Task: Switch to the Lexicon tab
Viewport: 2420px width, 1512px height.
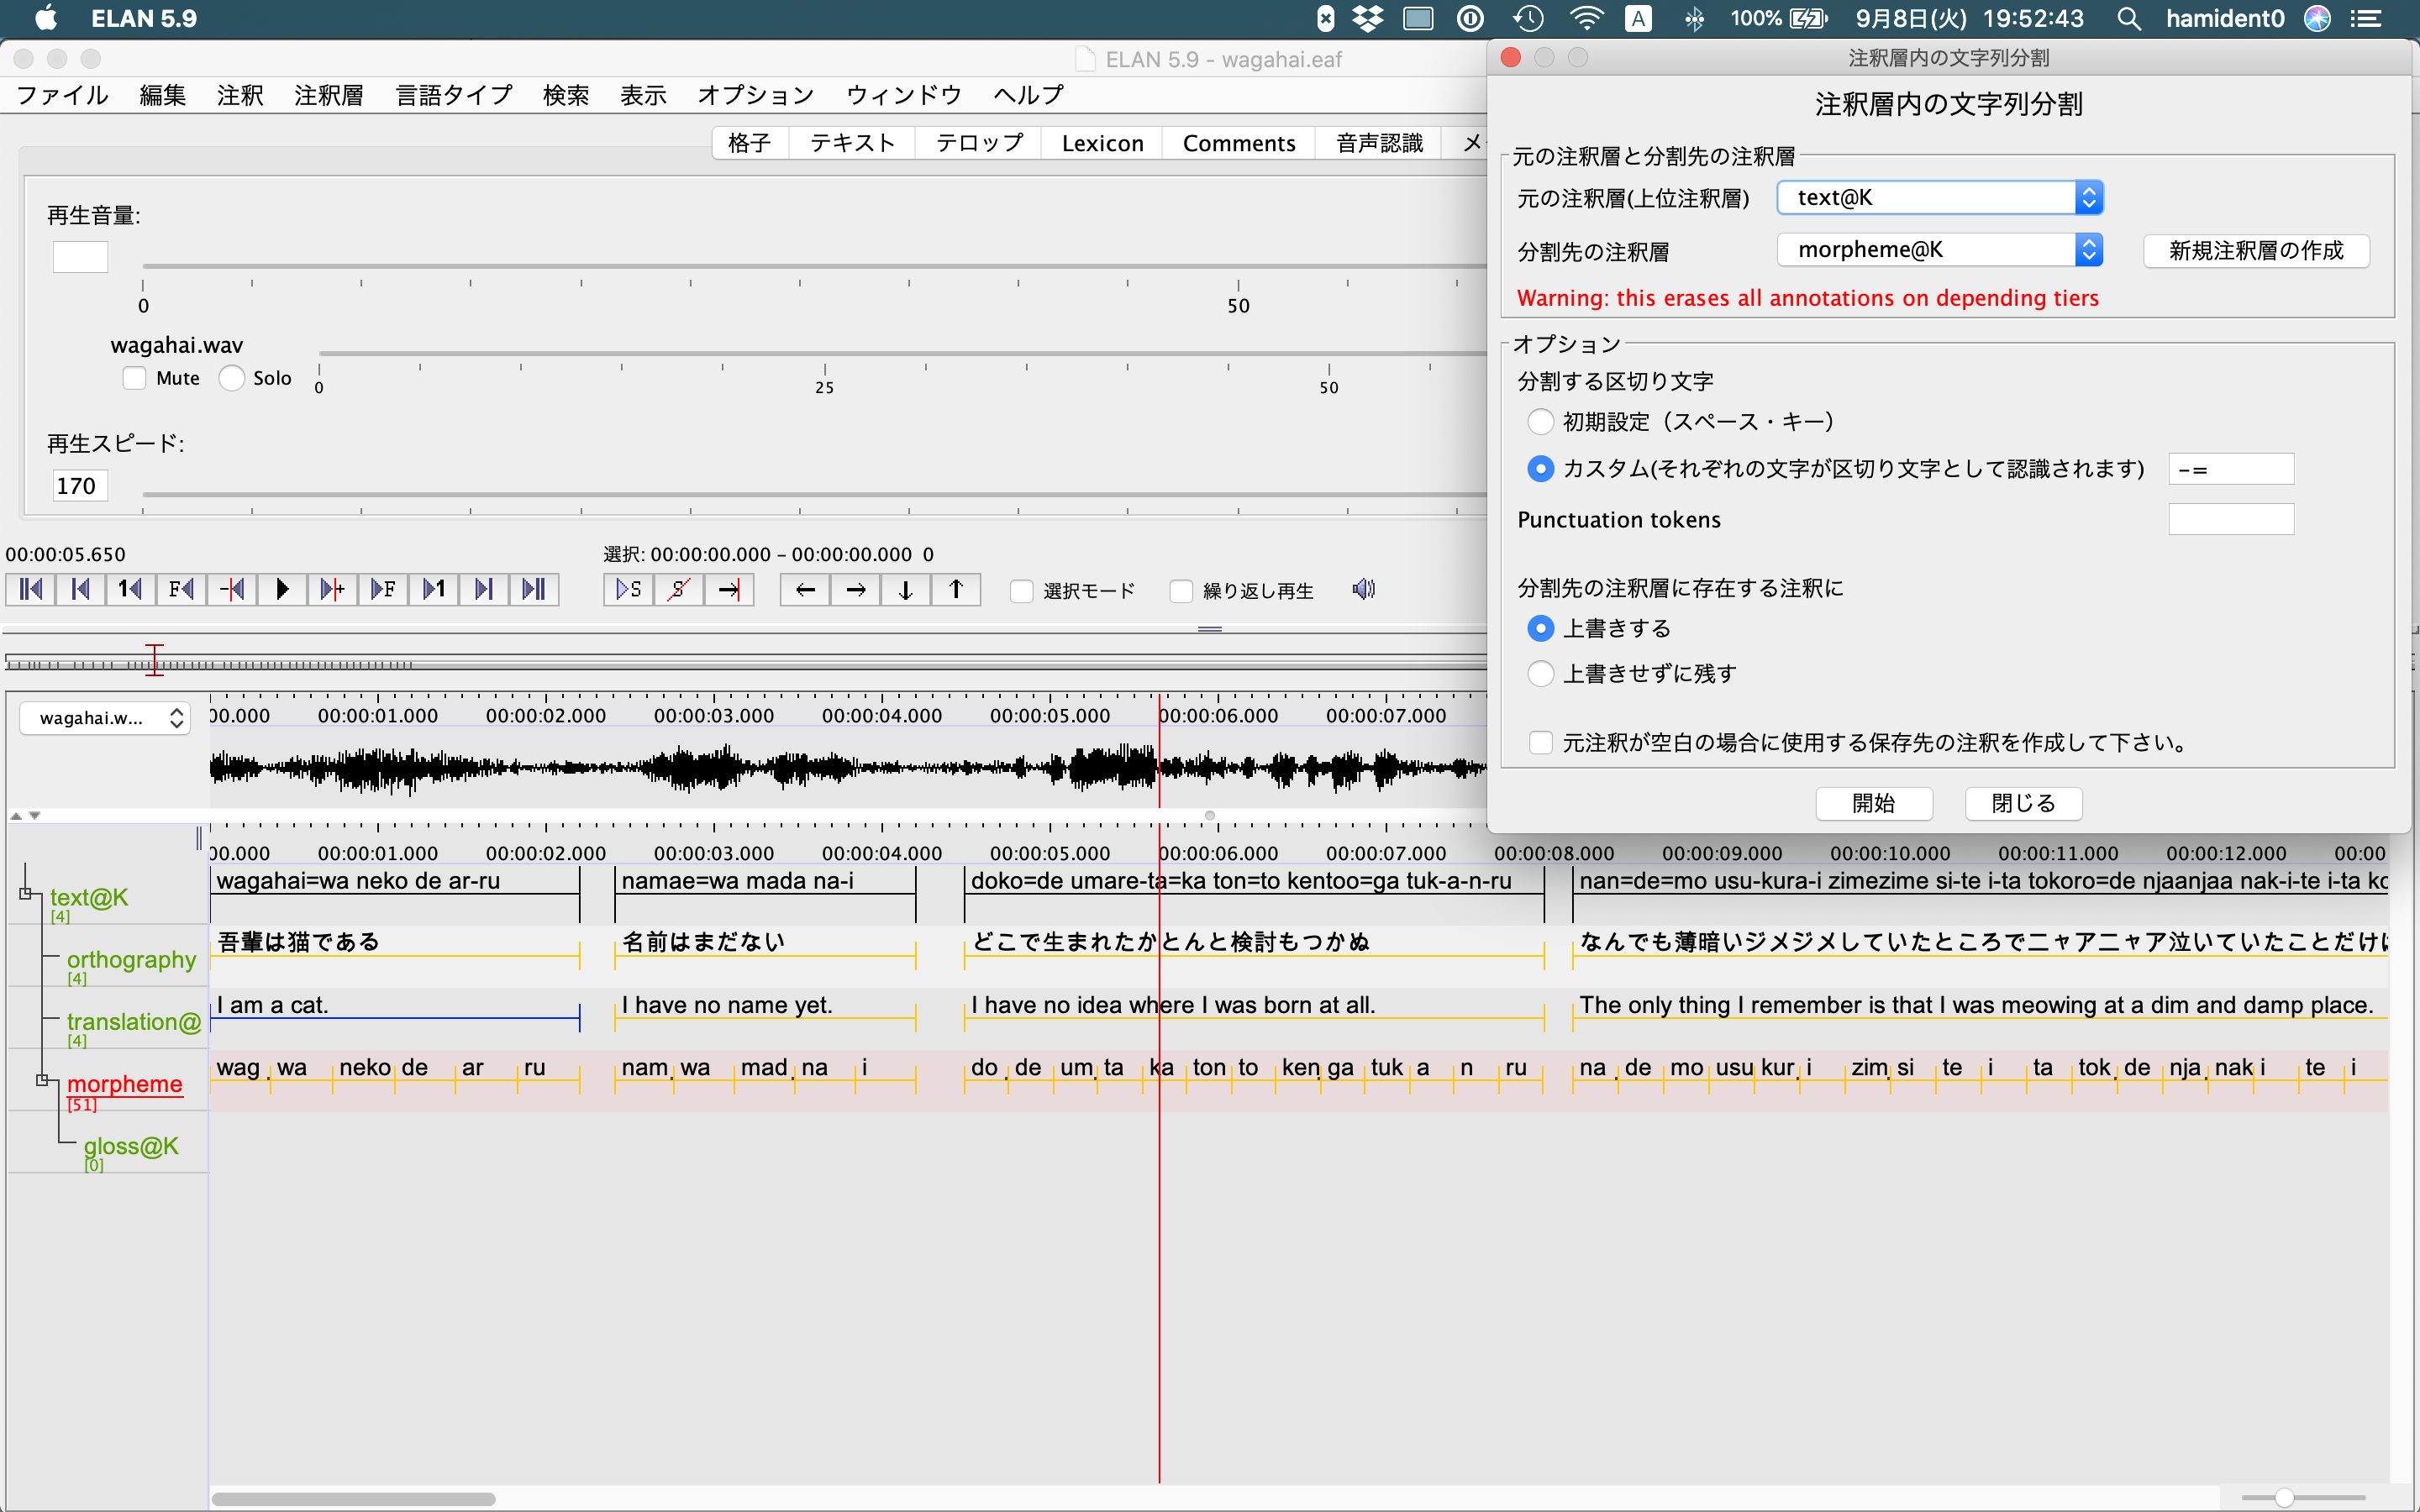Action: point(1102,142)
